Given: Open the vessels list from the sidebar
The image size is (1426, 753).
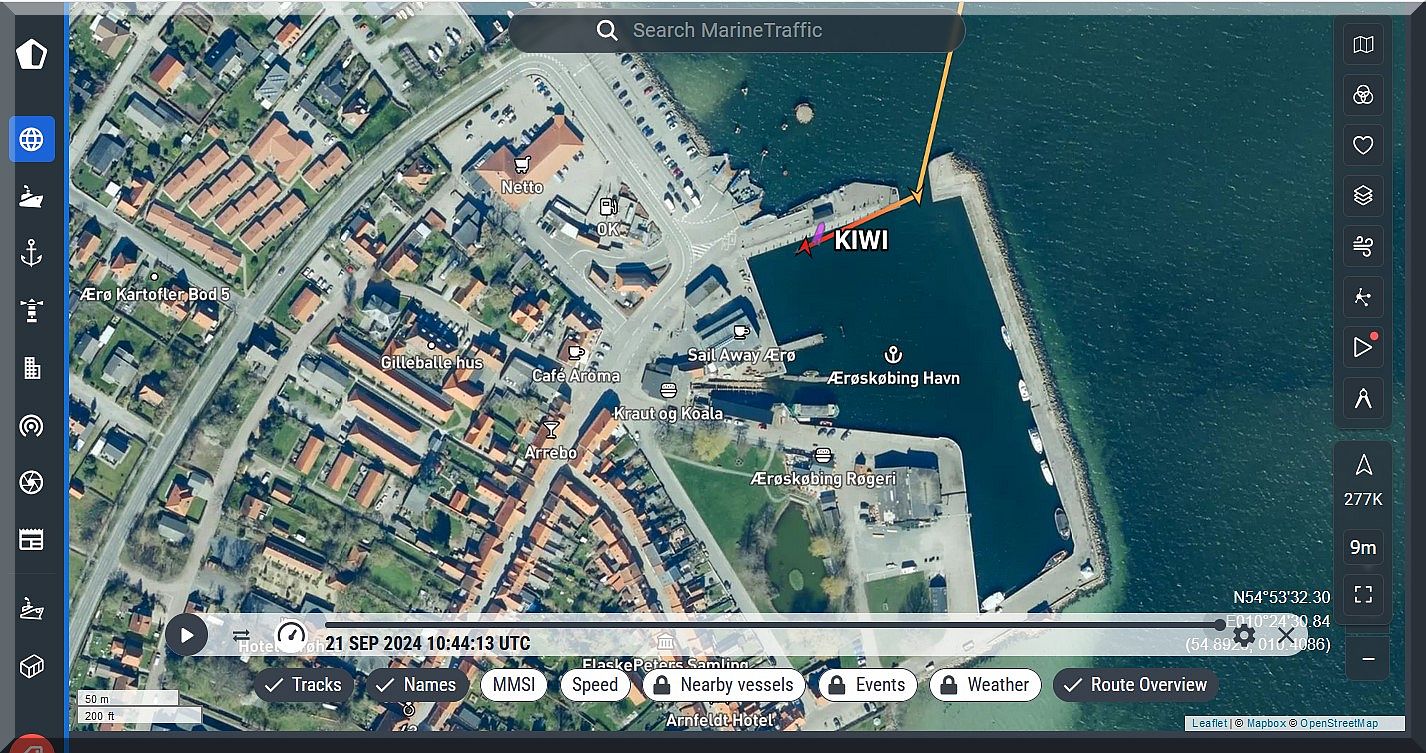Looking at the screenshot, I should [x=32, y=197].
